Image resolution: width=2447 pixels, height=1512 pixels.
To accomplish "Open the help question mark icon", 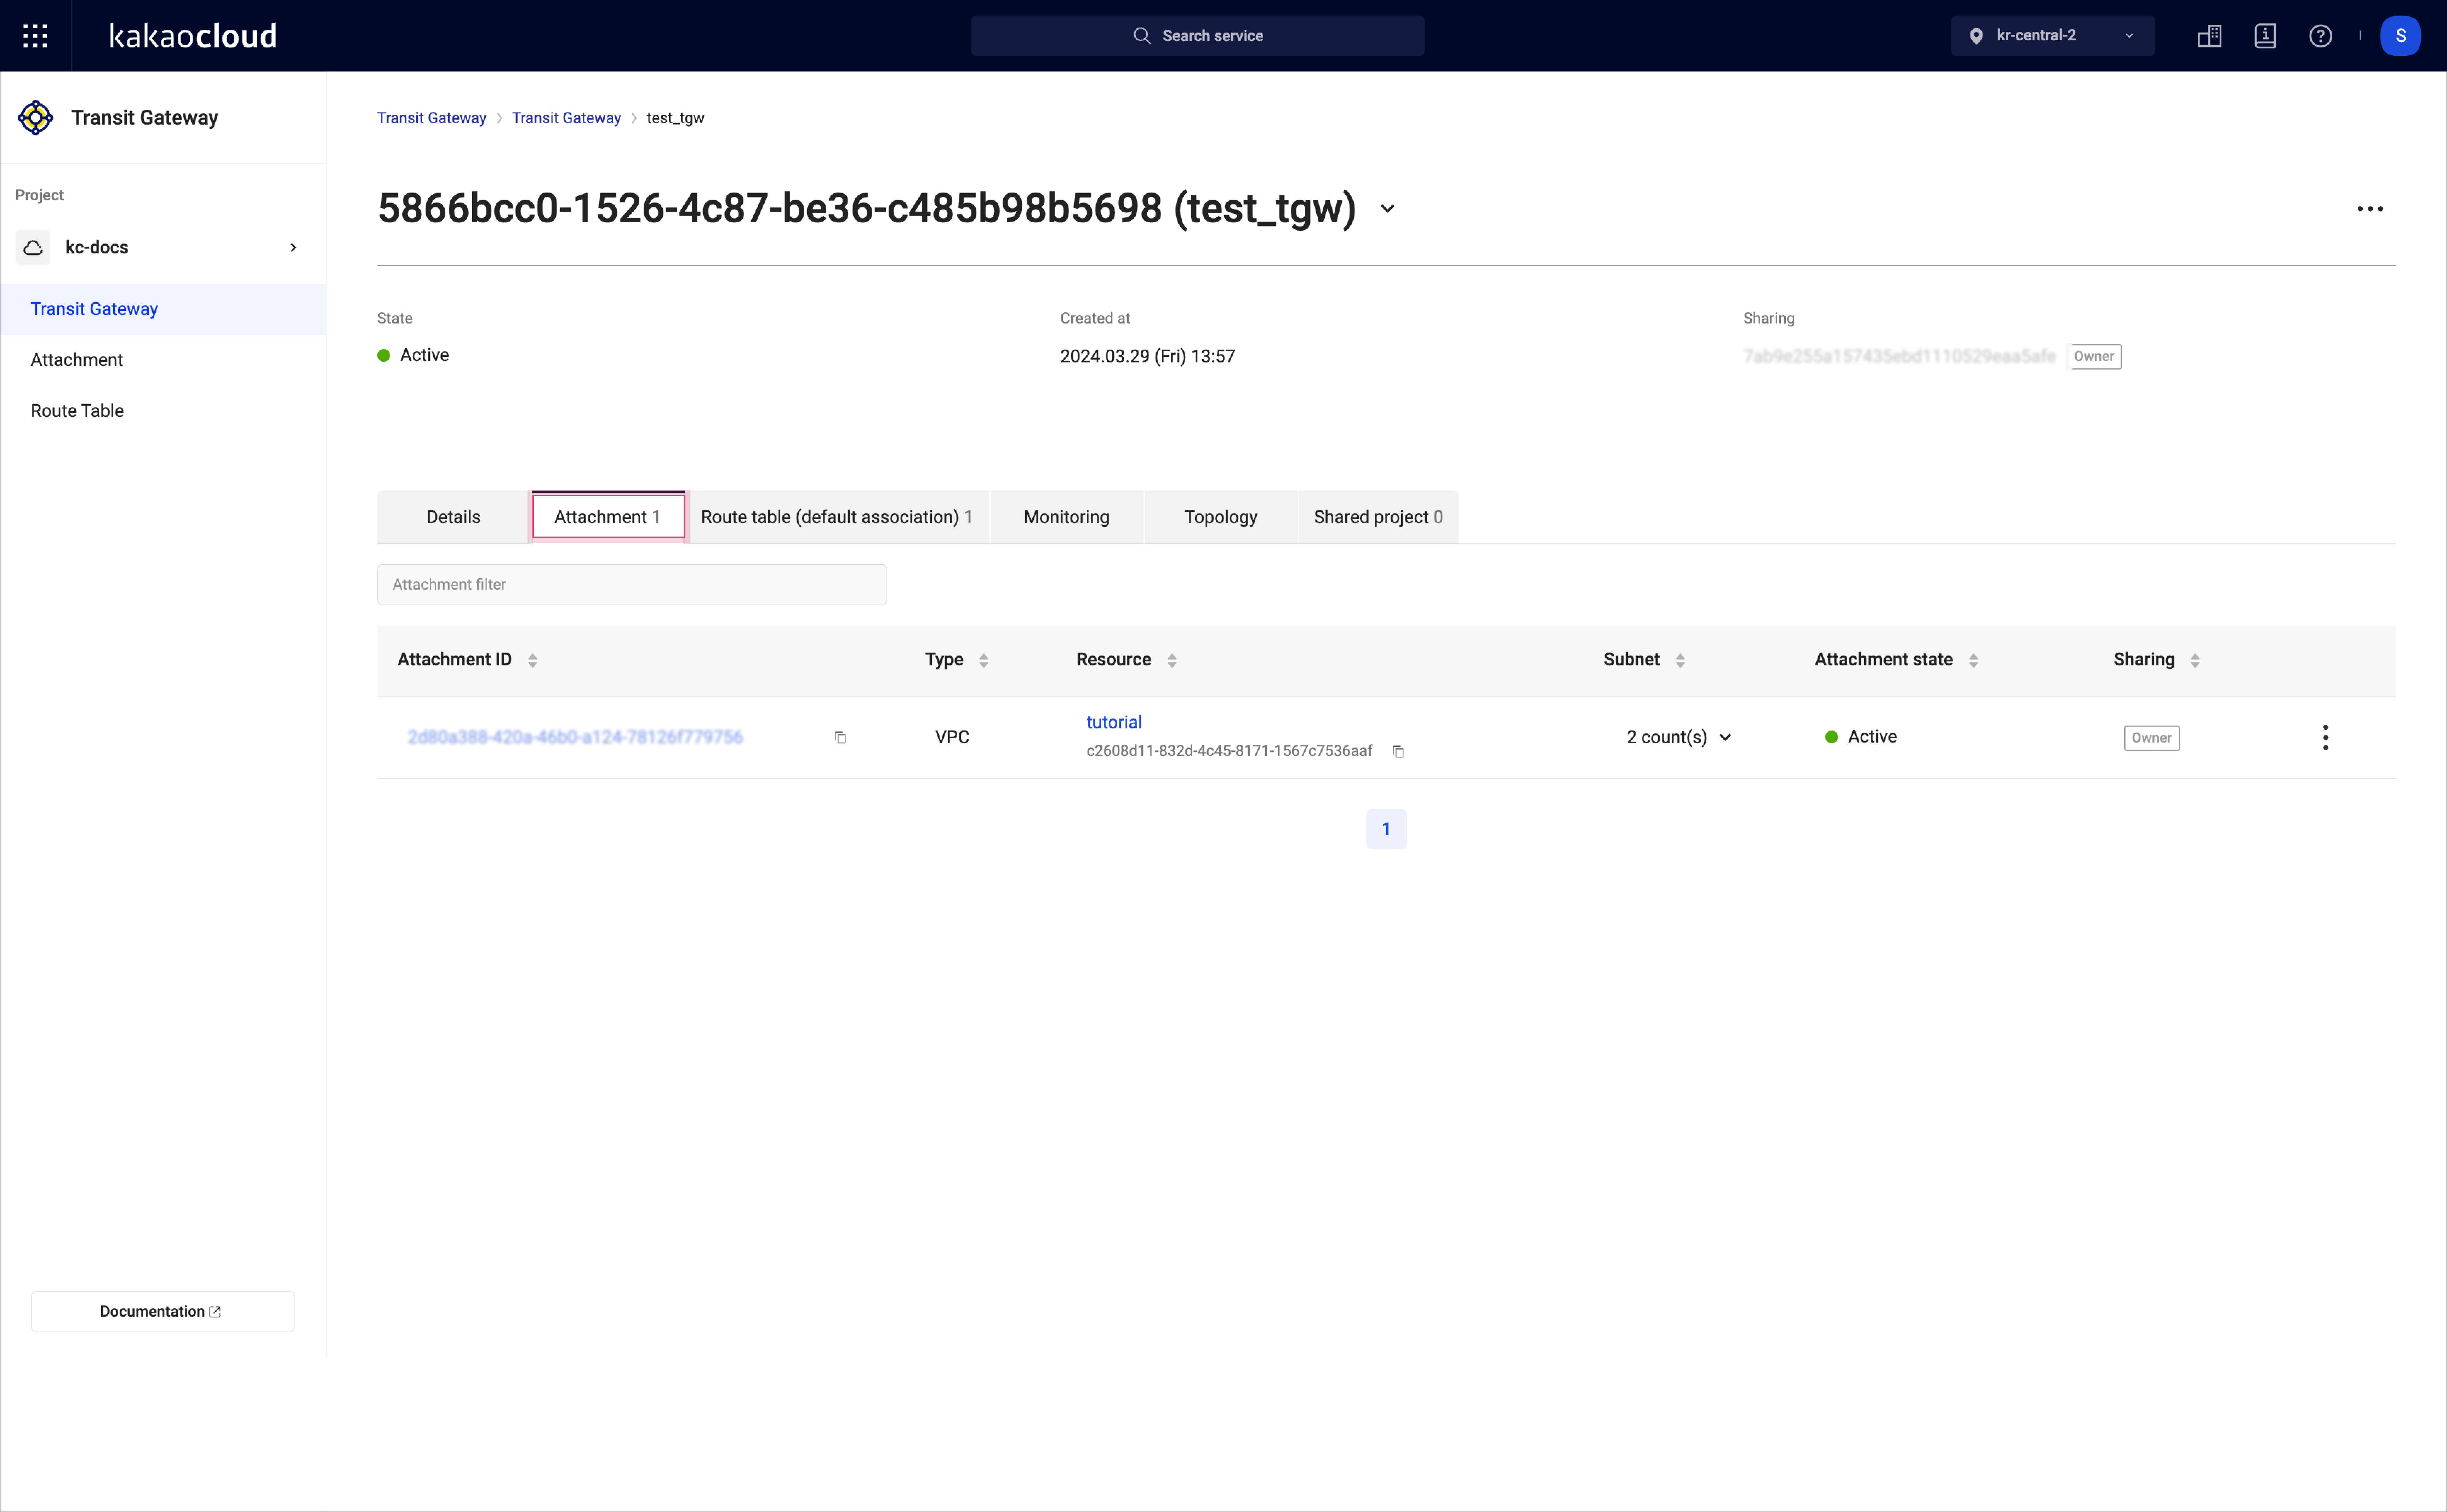I will [2321, 36].
